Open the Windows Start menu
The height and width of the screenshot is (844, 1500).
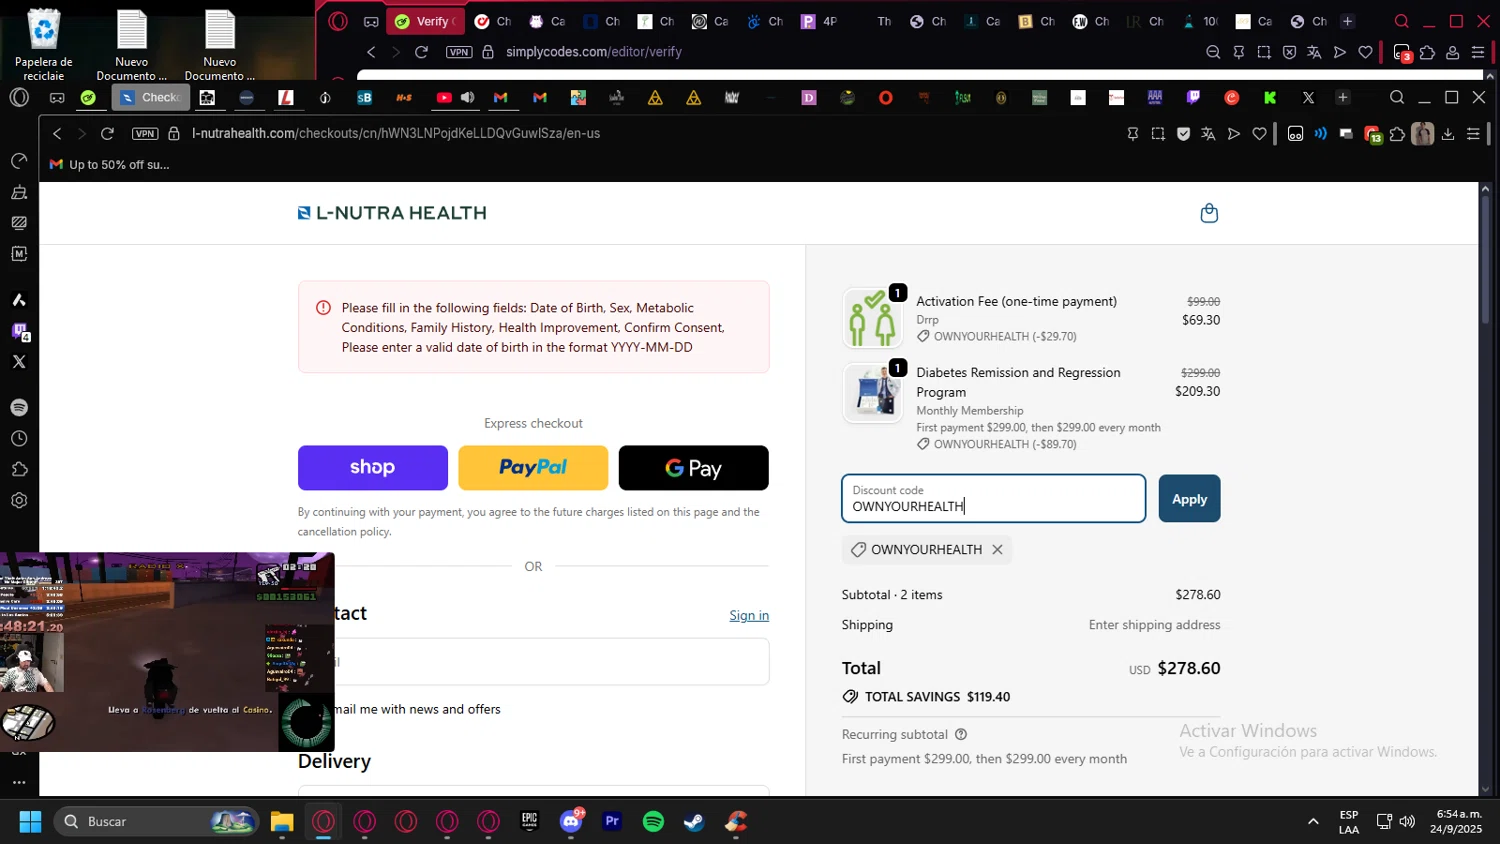30,822
